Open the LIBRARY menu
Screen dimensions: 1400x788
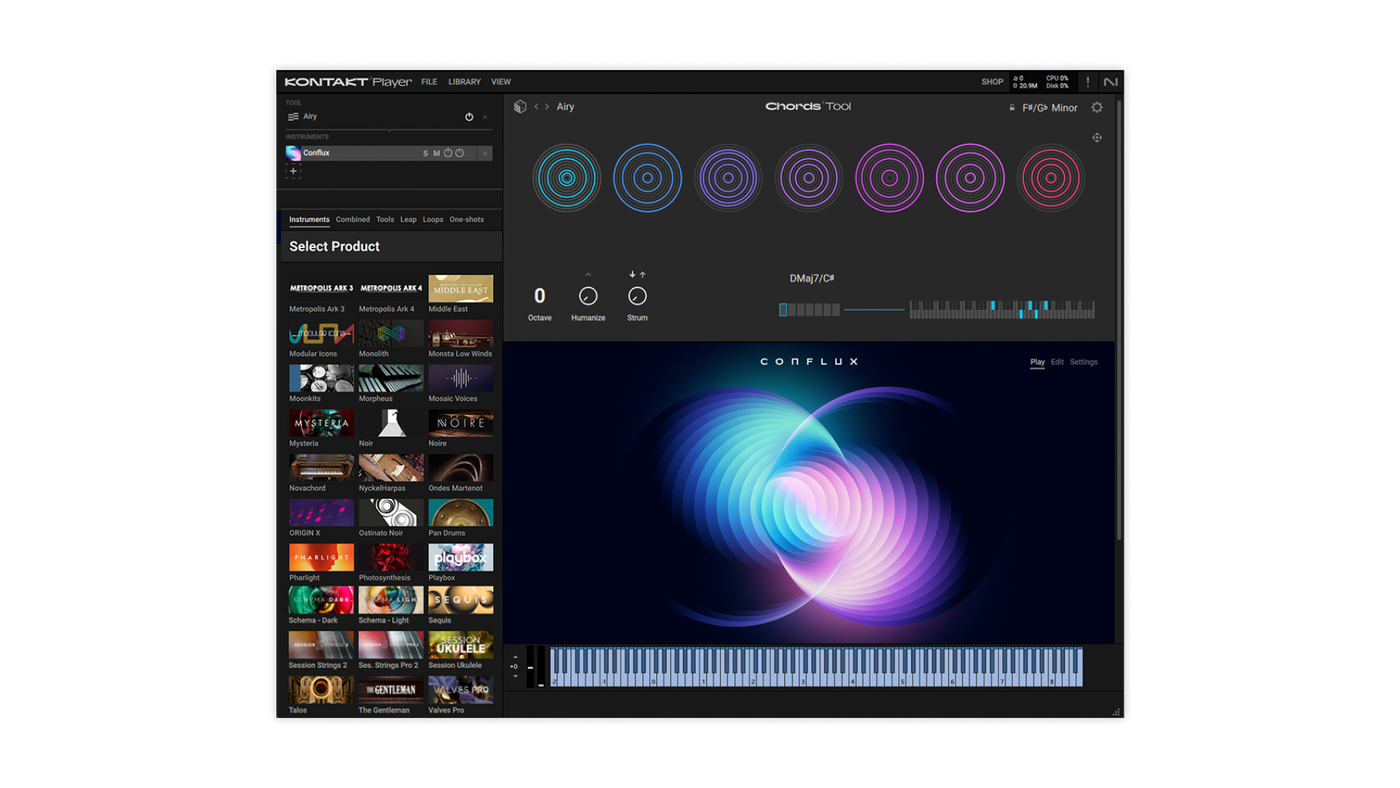[x=464, y=82]
